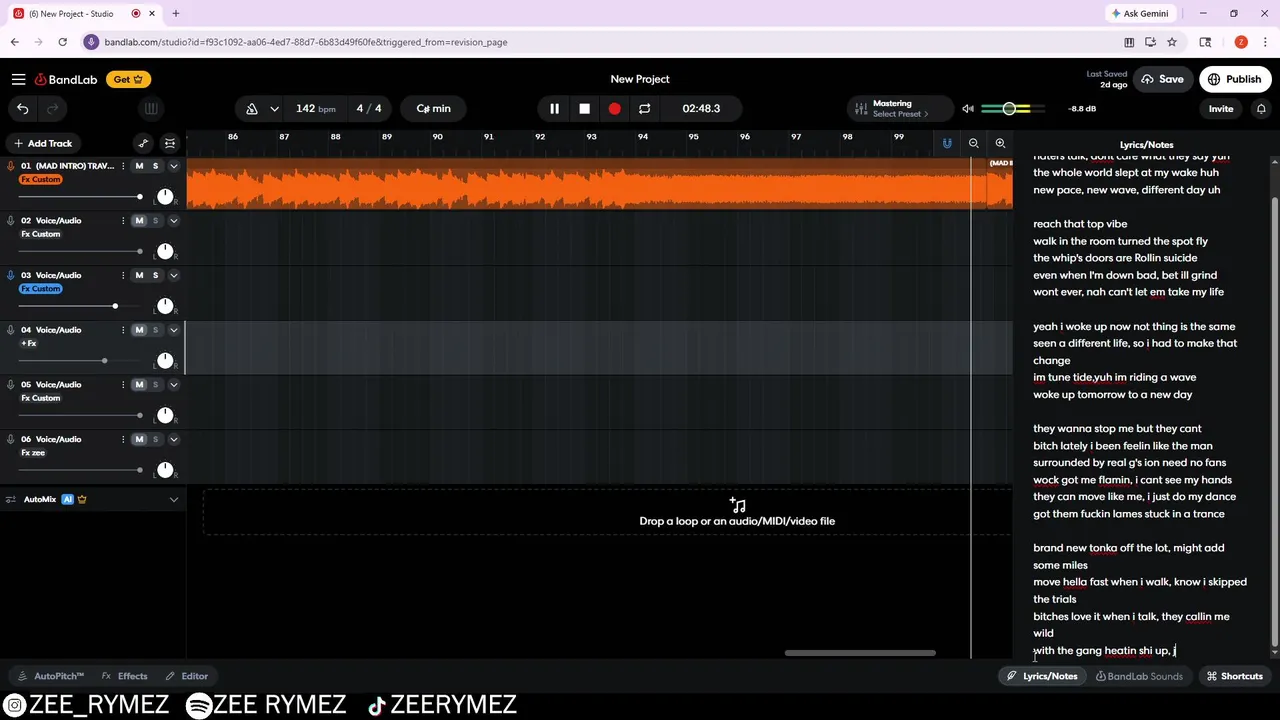Mute track 01 MAD INTRO
This screenshot has height=720, width=1280.
[139, 166]
